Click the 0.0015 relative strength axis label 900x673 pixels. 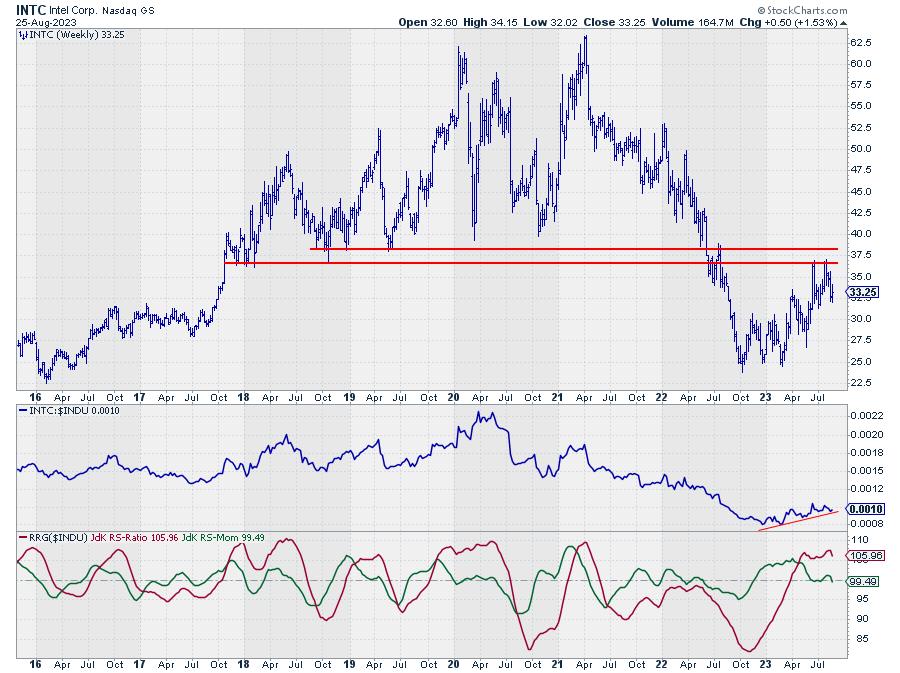867,471
